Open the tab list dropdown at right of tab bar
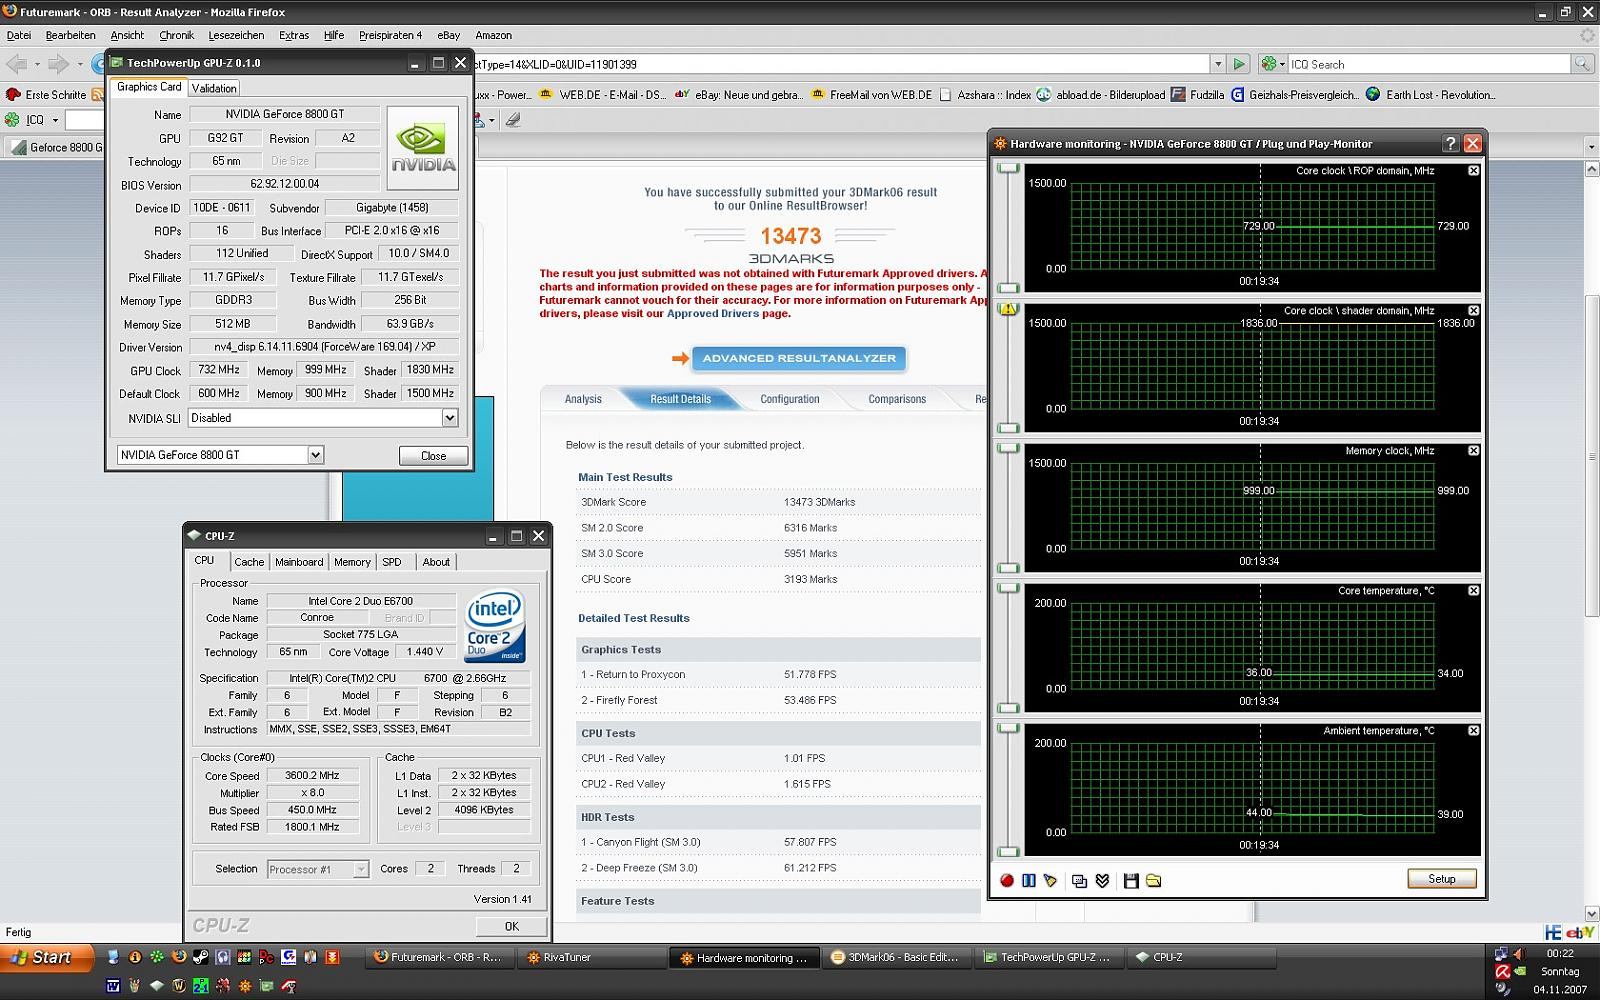This screenshot has height=1000, width=1600. pyautogui.click(x=1591, y=147)
